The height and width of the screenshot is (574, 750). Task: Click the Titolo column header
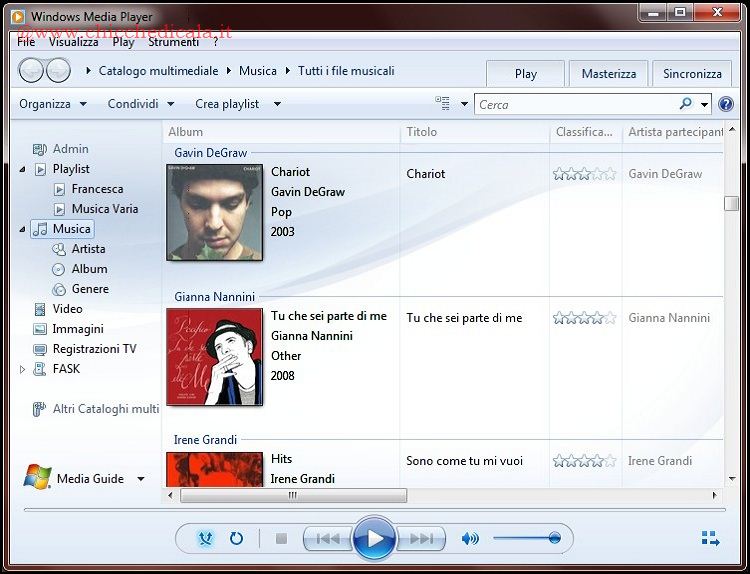(x=422, y=132)
